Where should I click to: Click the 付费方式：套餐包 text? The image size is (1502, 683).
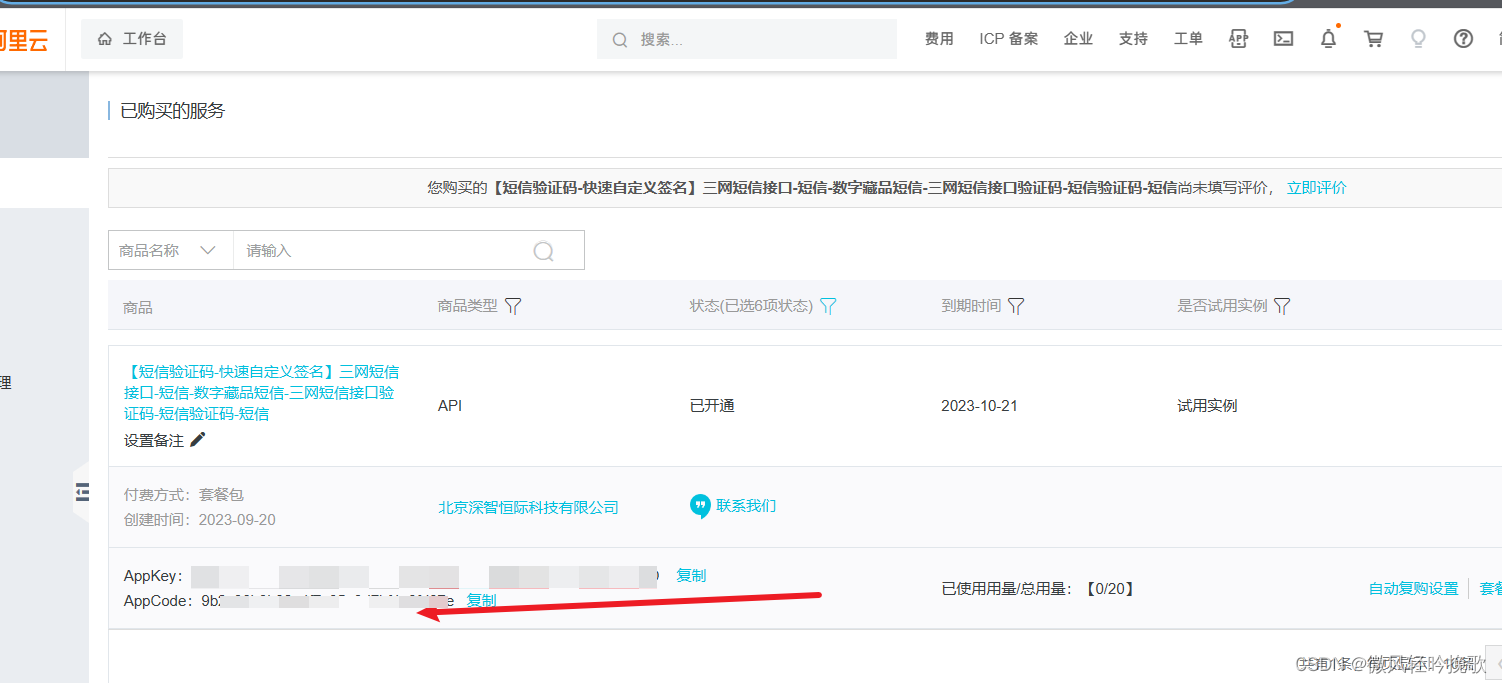184,494
